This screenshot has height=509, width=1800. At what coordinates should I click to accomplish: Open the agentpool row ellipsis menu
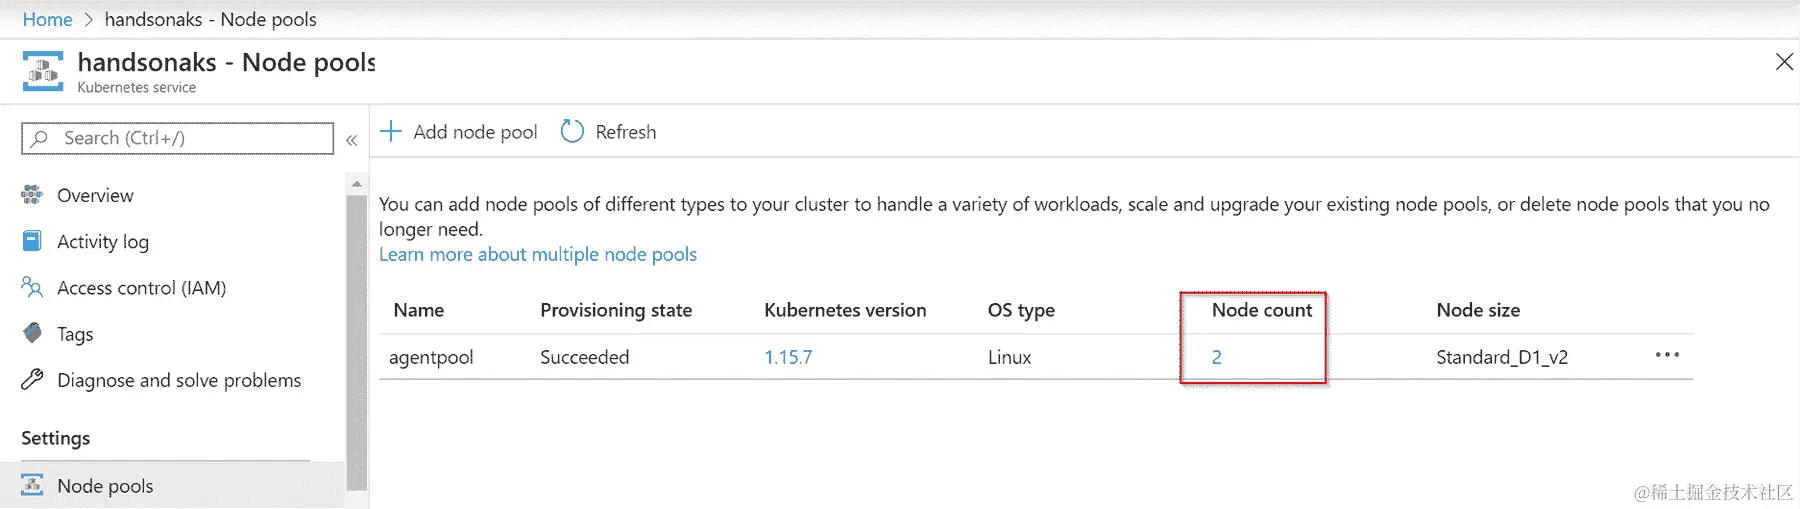coord(1667,355)
